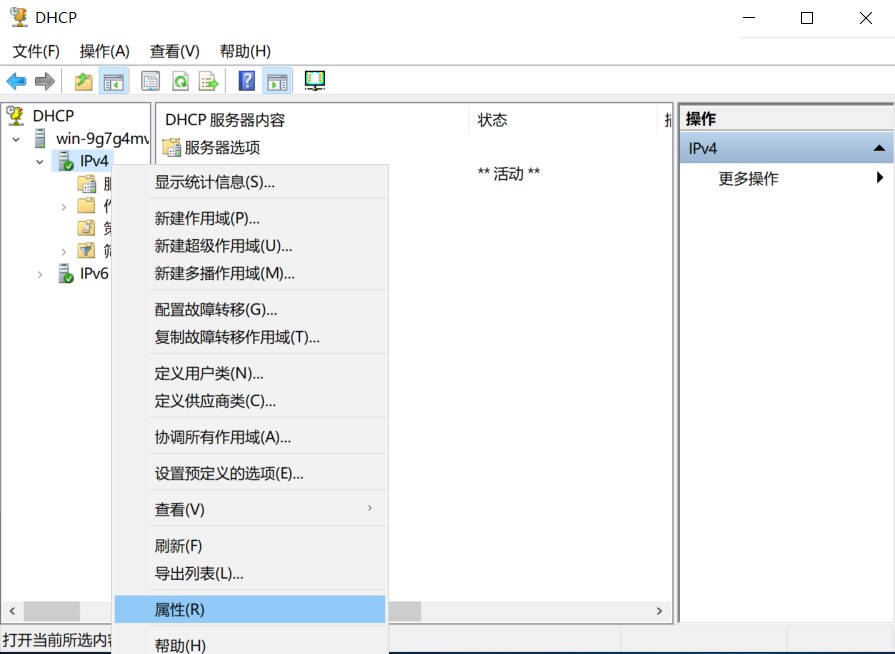Click the green monitor toolbar icon
The height and width of the screenshot is (654, 895).
315,80
